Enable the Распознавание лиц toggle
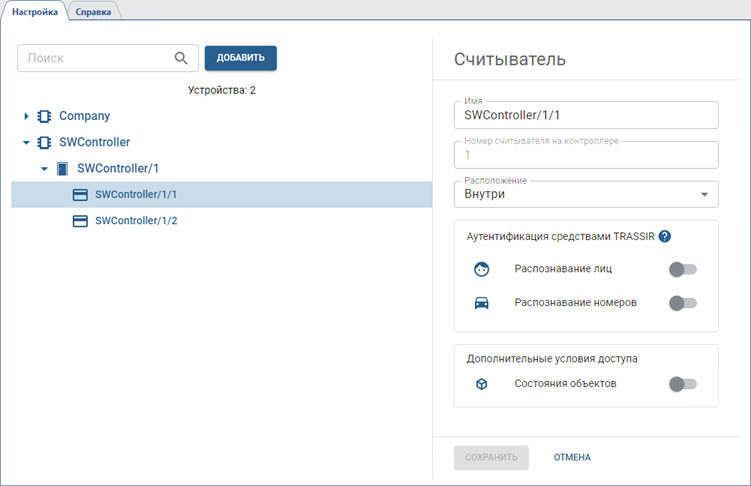The width and height of the screenshot is (751, 486). click(683, 269)
